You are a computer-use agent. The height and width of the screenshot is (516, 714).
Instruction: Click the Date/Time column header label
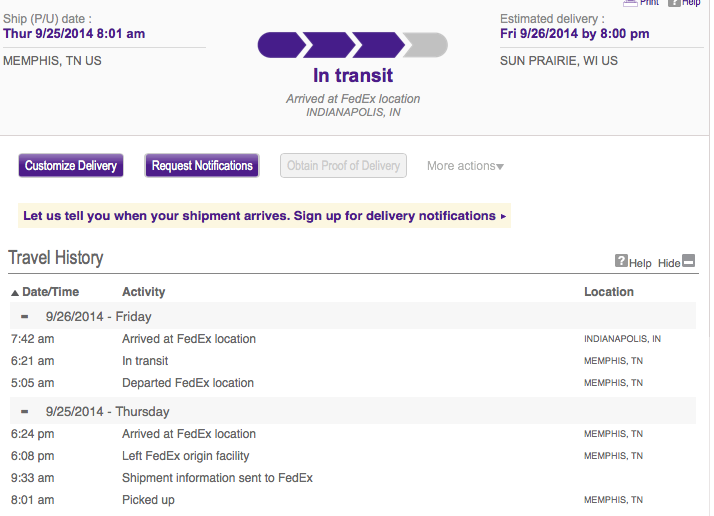tap(51, 292)
